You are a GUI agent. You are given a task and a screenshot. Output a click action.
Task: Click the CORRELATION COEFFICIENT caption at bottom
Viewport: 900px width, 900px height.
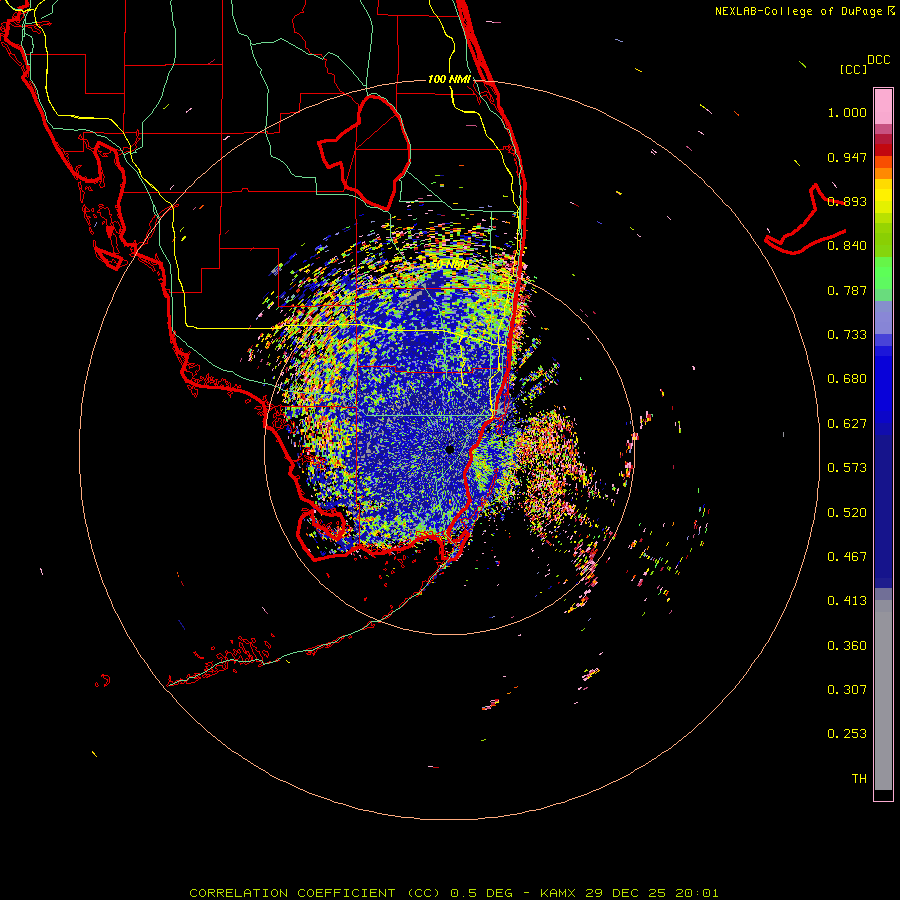coord(453,893)
